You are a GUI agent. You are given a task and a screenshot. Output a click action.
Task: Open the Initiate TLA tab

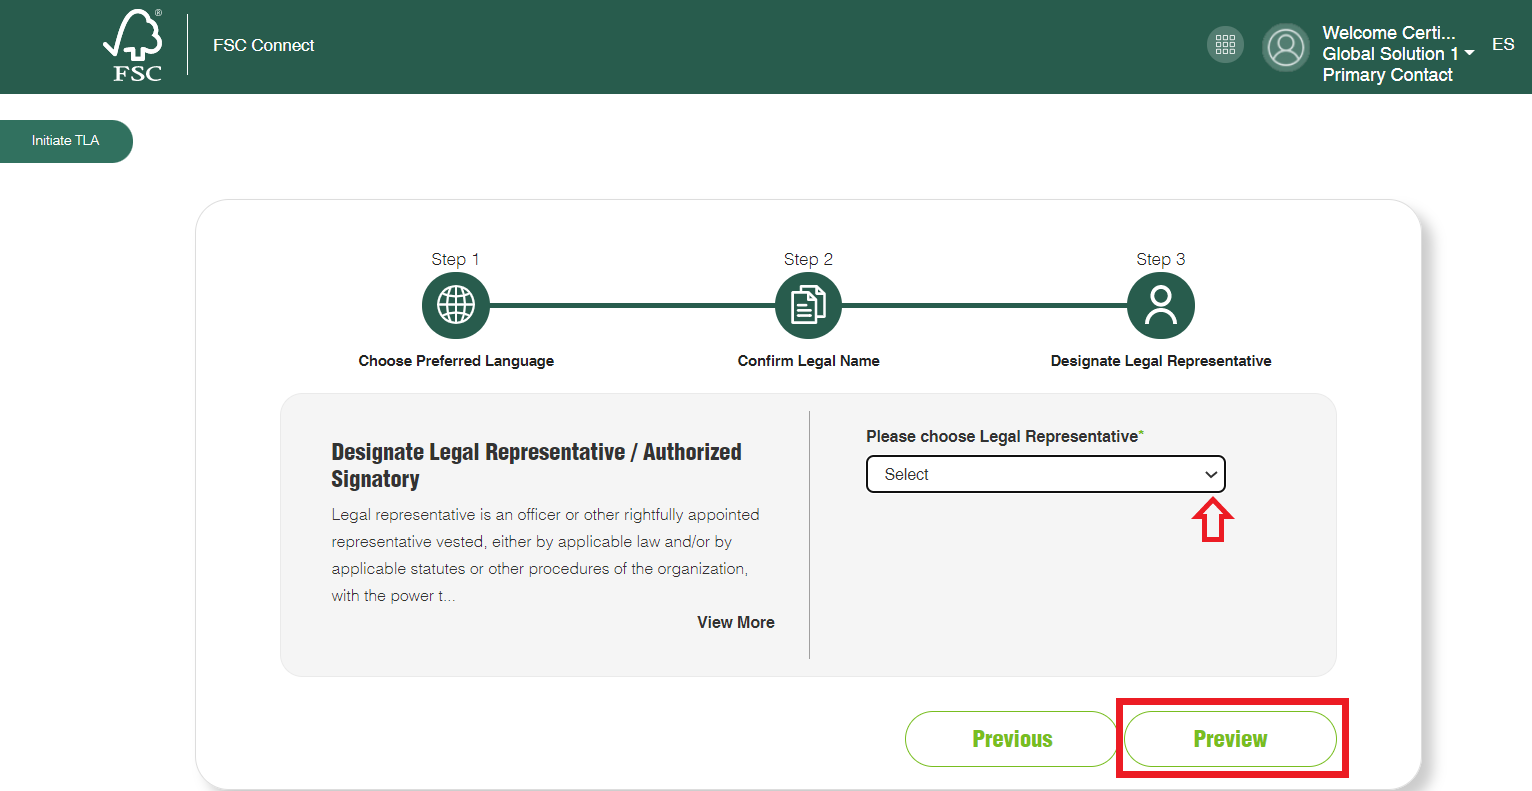(66, 141)
